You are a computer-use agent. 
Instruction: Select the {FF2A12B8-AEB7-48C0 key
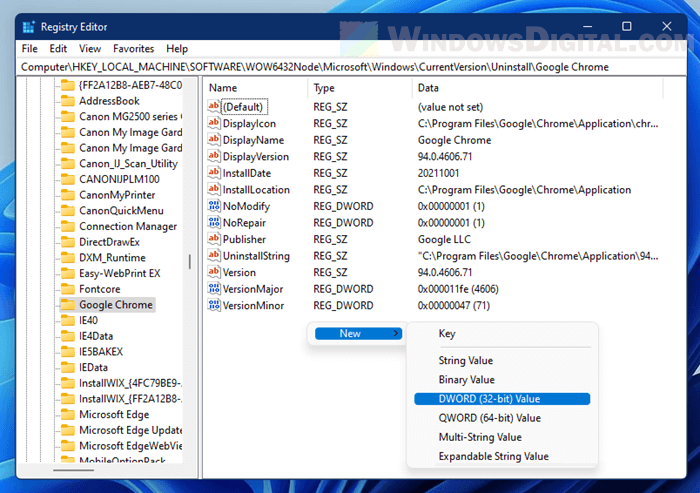point(130,85)
